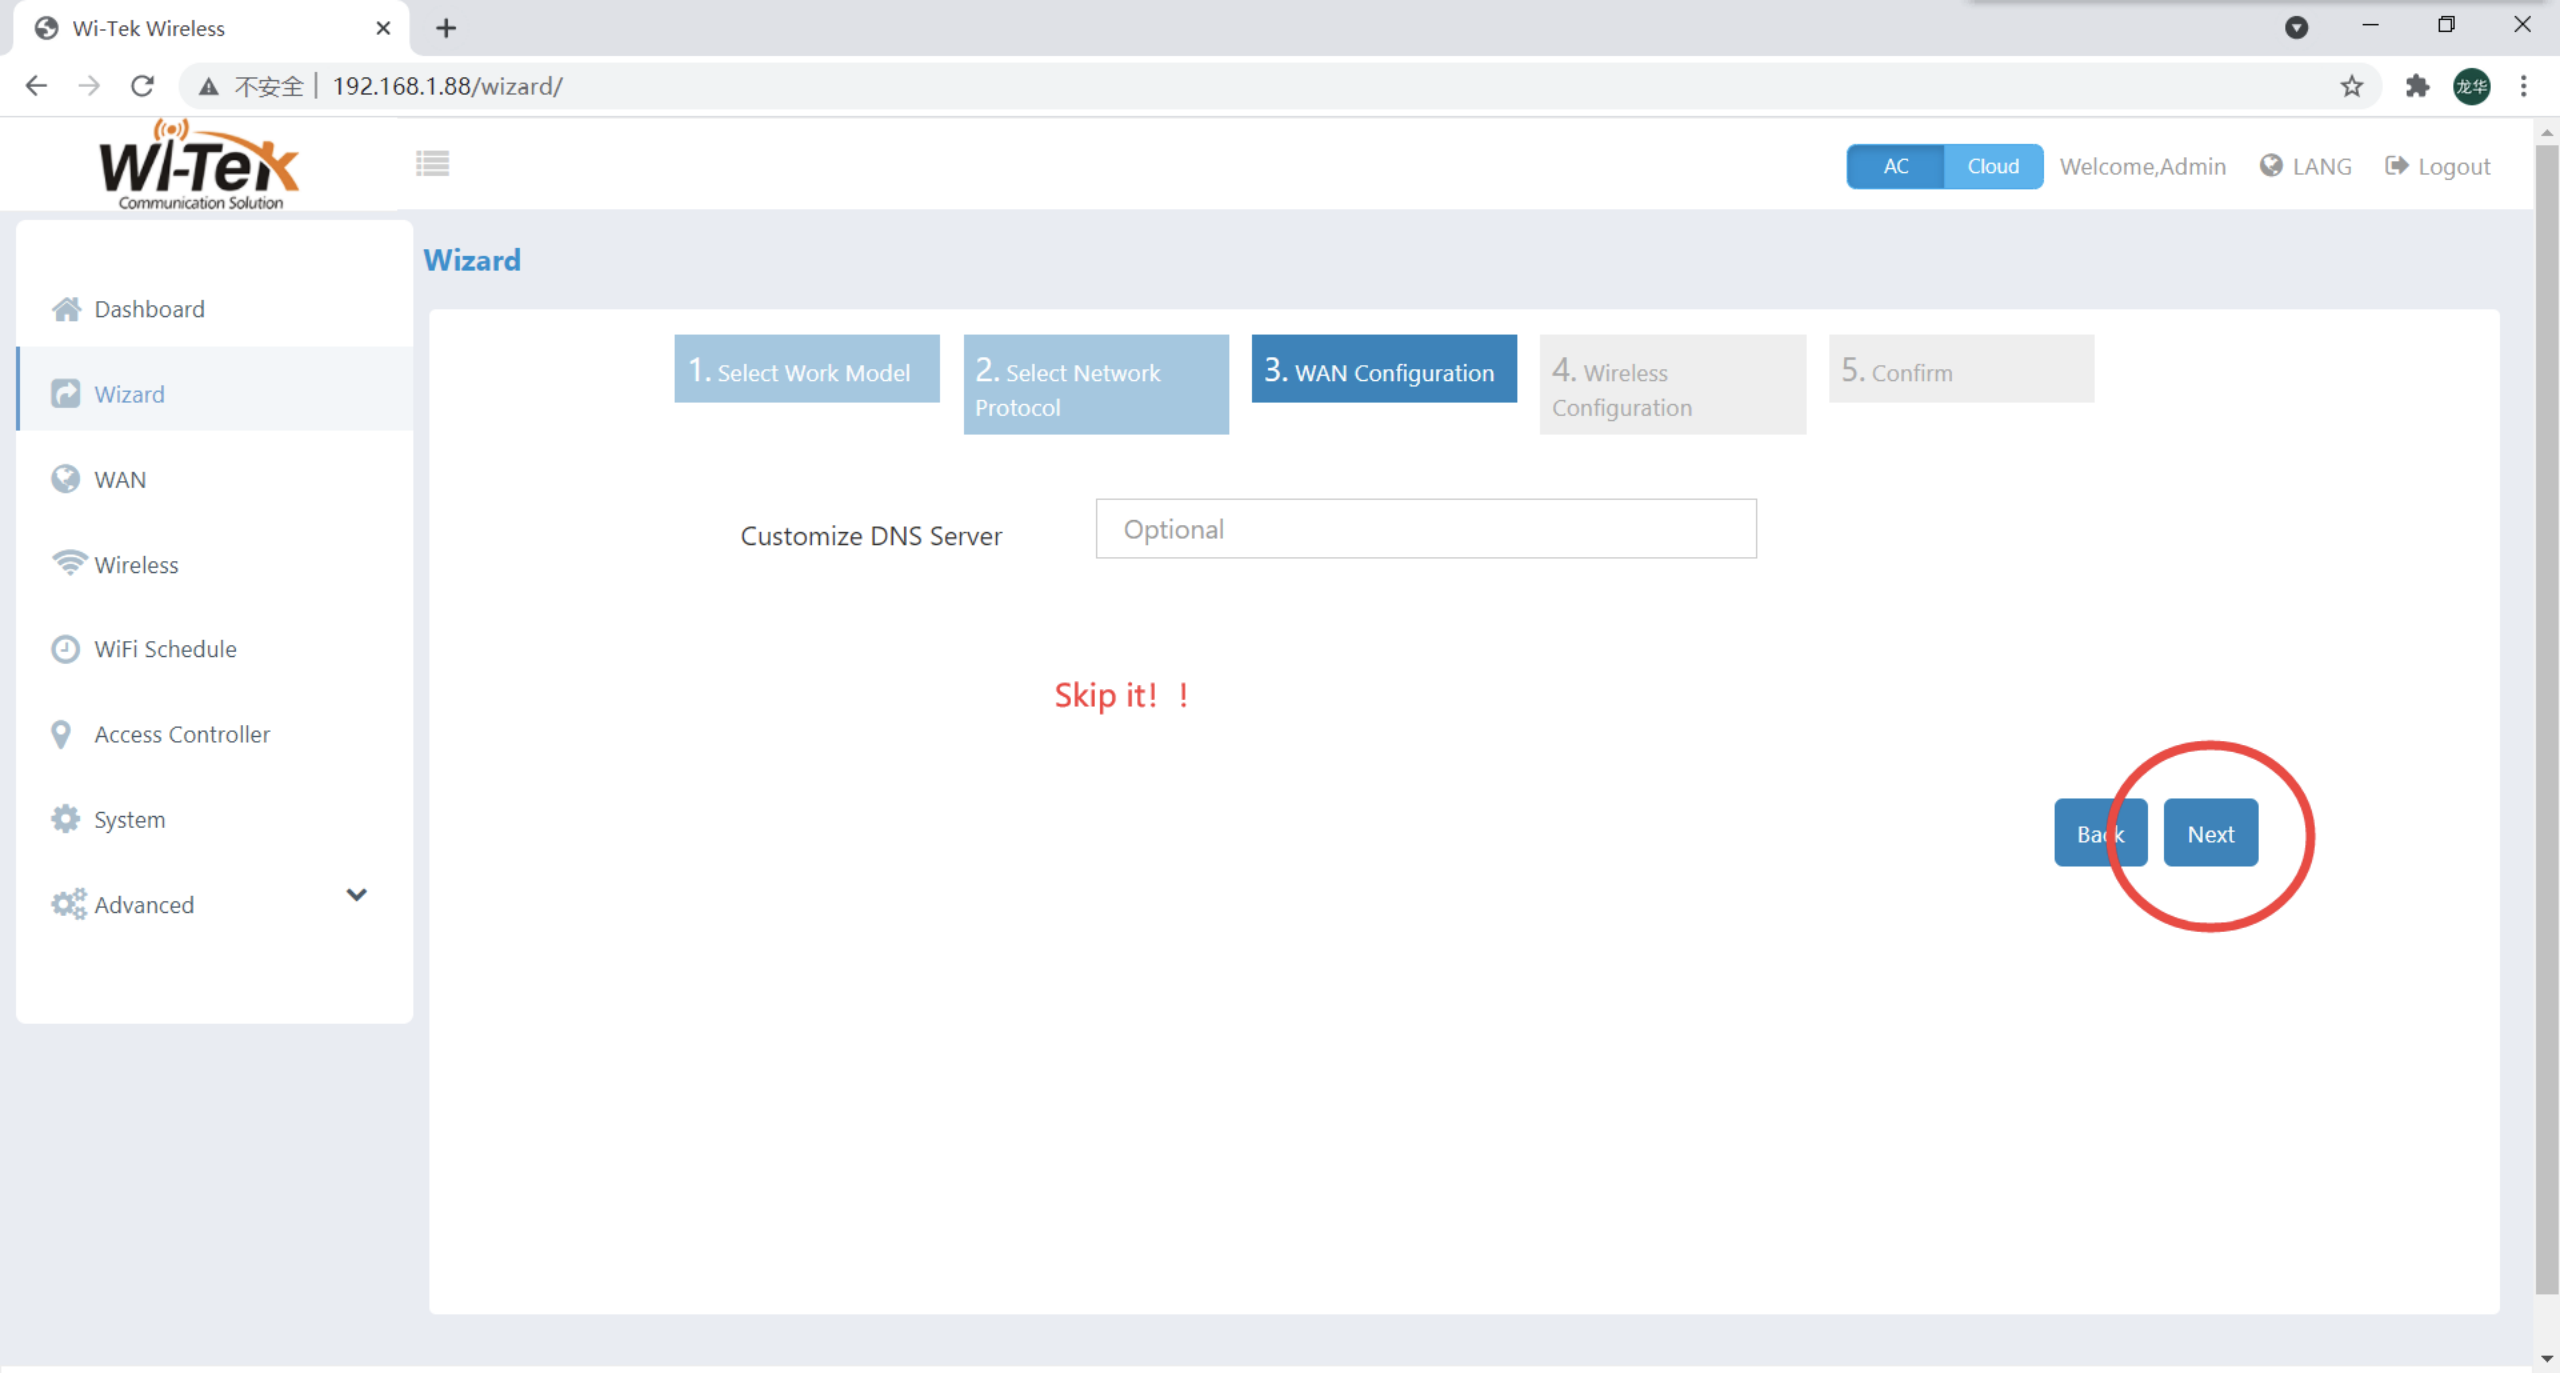Open Chrome three-dot menu
2560x1373 pixels.
point(2523,86)
